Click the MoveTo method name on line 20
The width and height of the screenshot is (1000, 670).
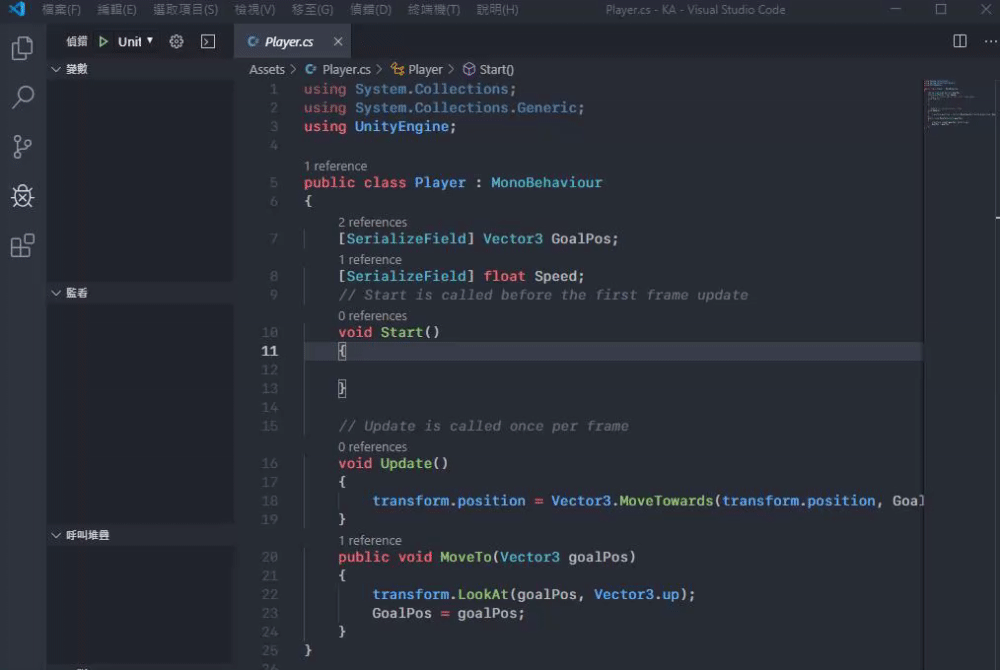pos(466,557)
